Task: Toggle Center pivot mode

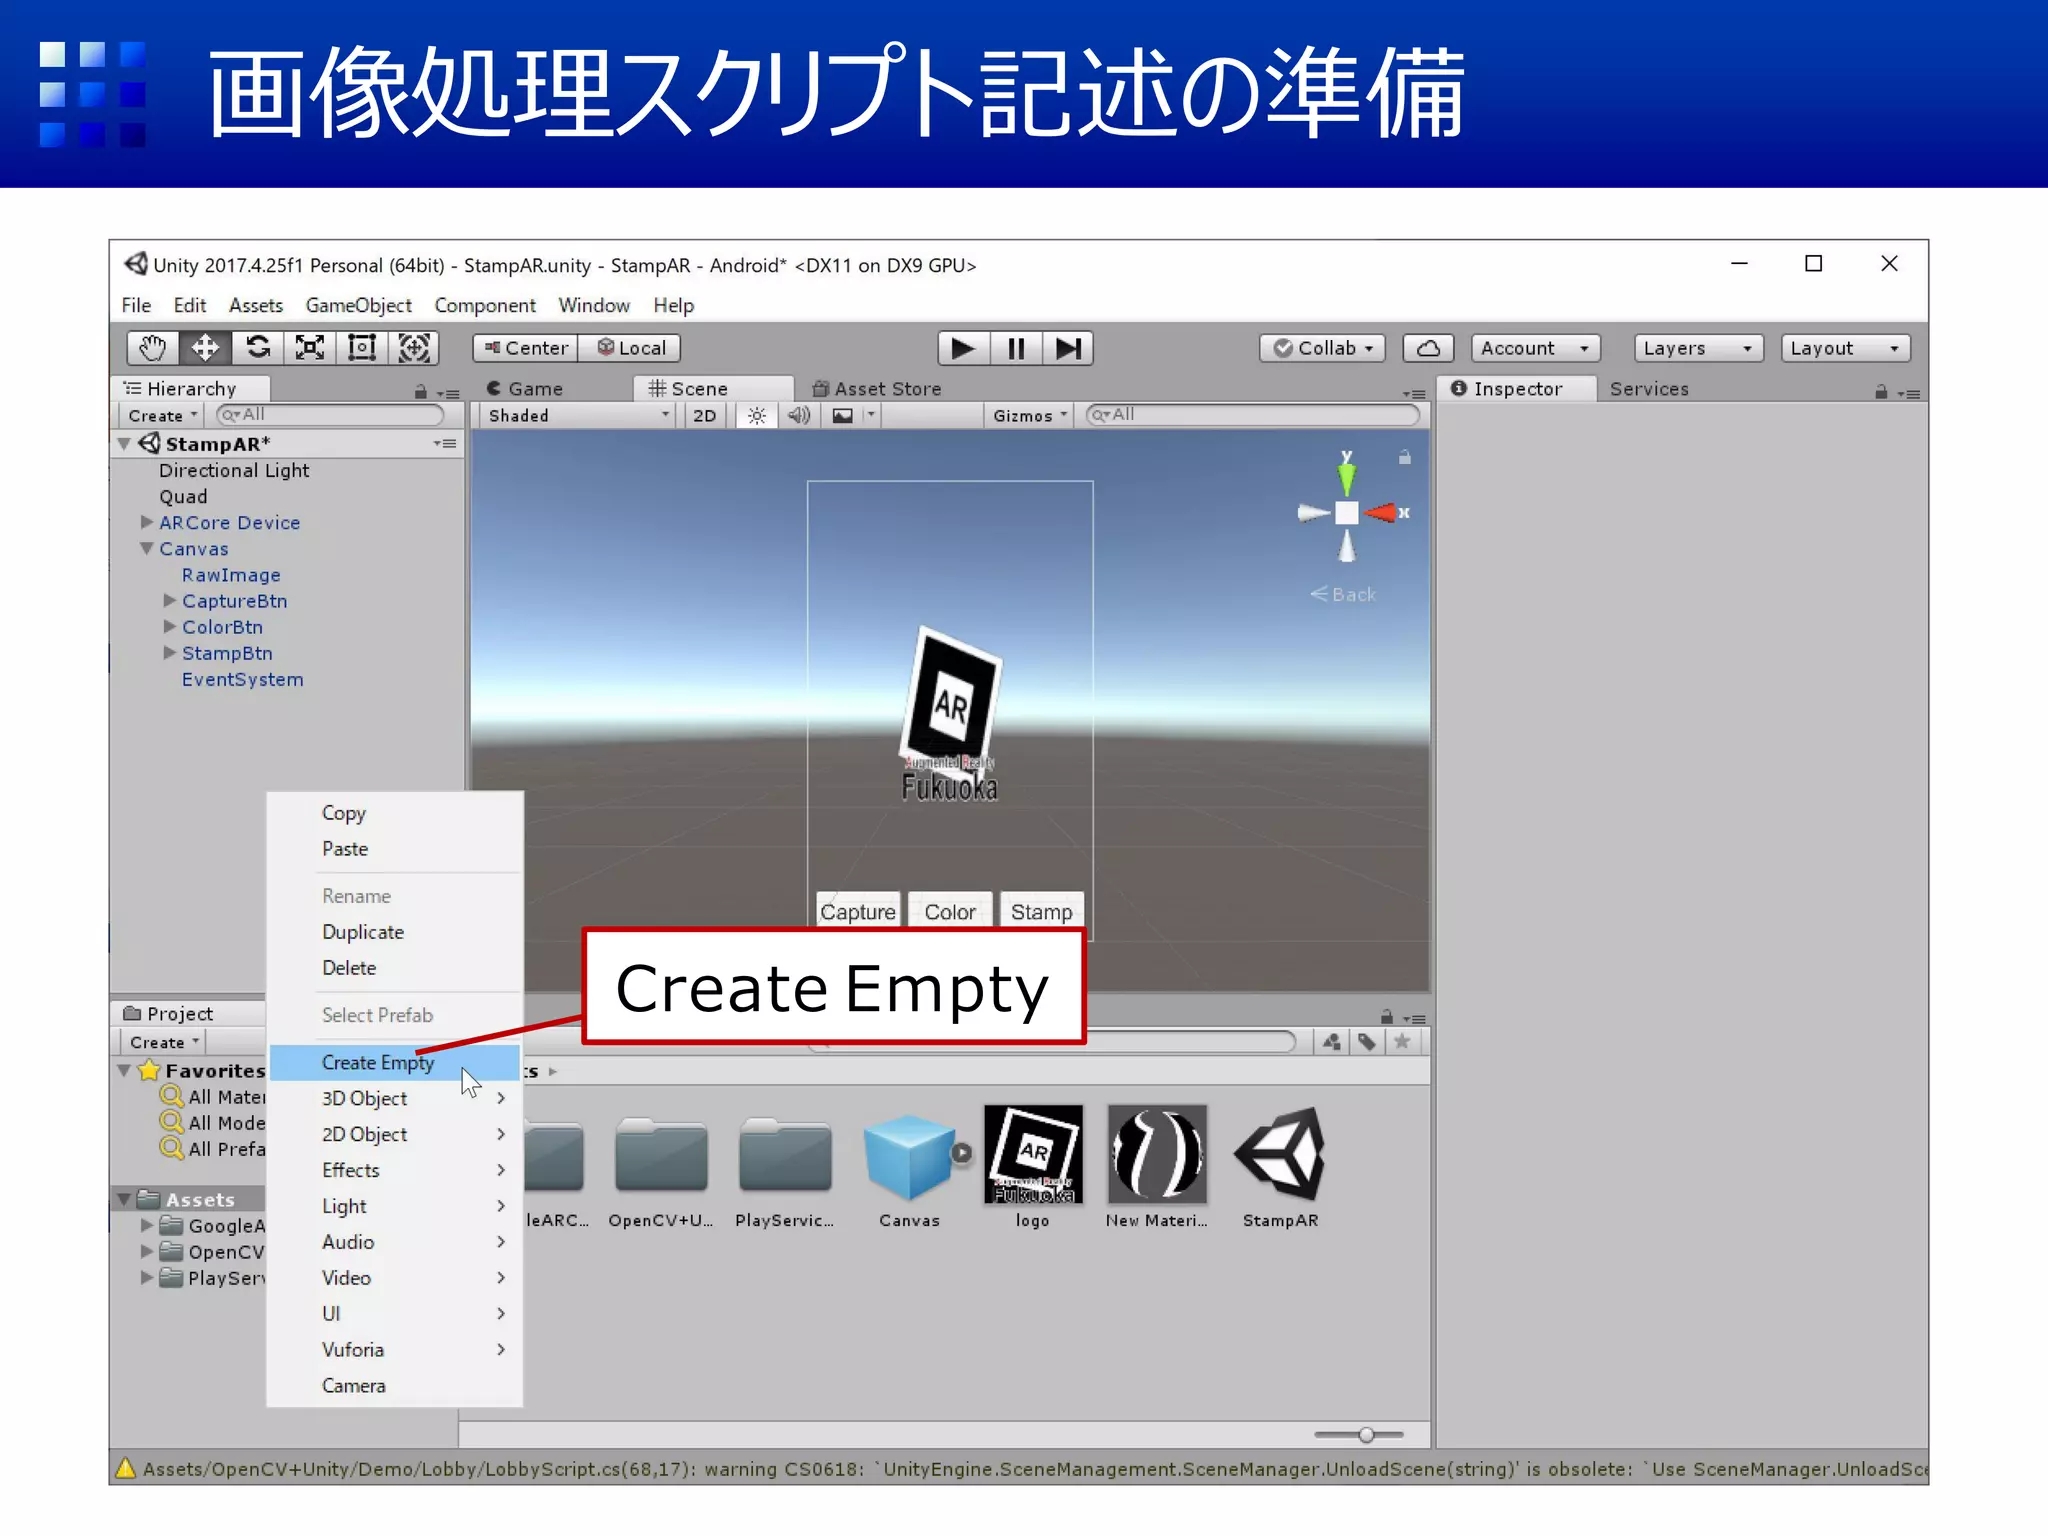Action: pyautogui.click(x=526, y=348)
